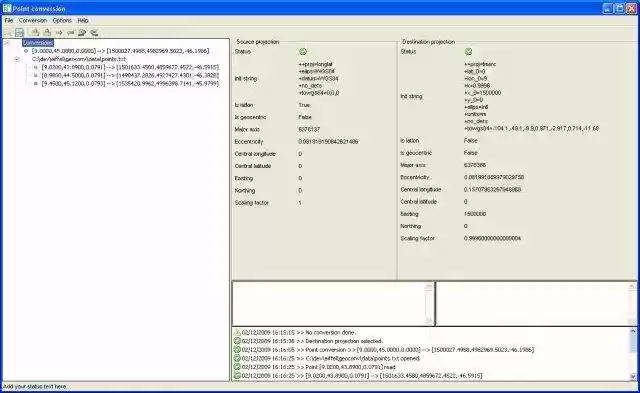The image size is (640, 393).
Task: Open the Options menu
Action: (62, 20)
